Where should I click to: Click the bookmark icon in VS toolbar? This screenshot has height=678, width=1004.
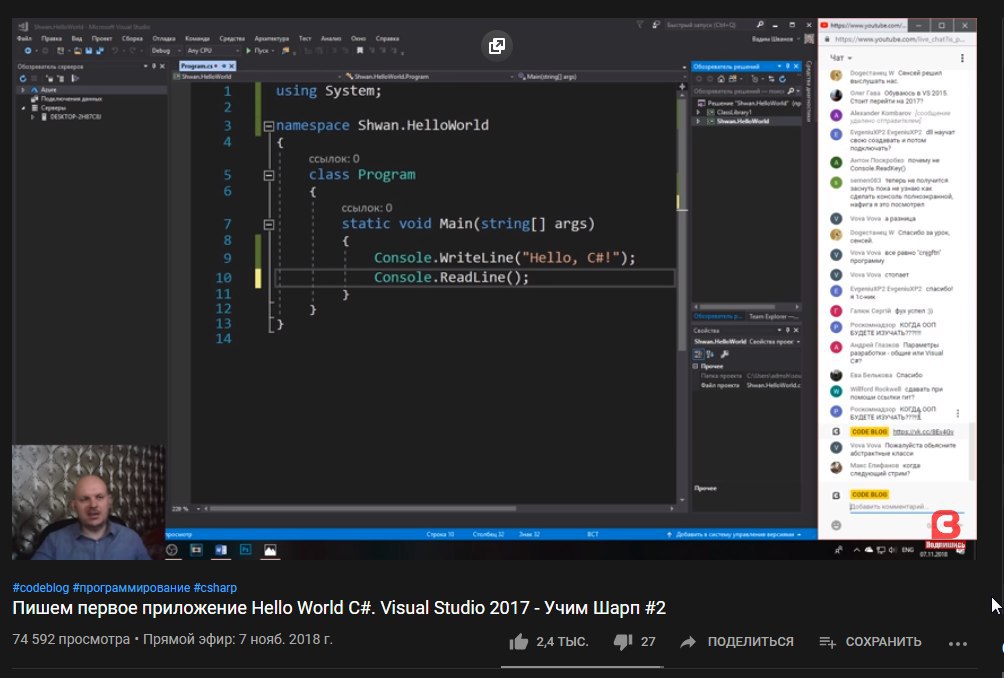(360, 51)
